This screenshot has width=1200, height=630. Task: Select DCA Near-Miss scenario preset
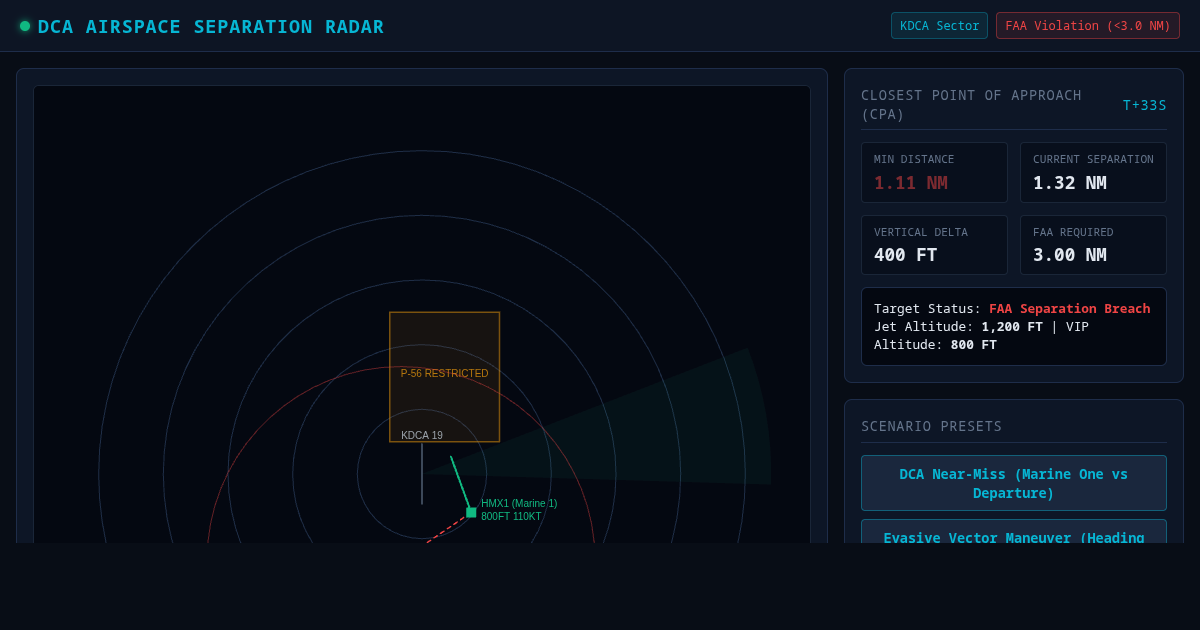coord(1014,483)
